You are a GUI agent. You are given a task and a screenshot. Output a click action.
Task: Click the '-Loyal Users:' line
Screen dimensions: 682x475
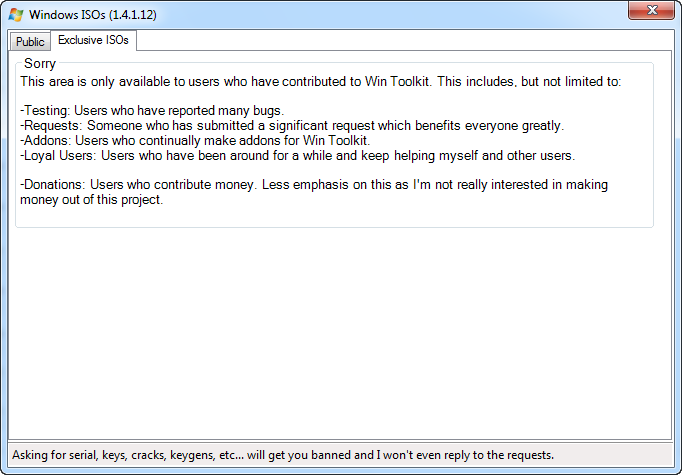(298, 156)
